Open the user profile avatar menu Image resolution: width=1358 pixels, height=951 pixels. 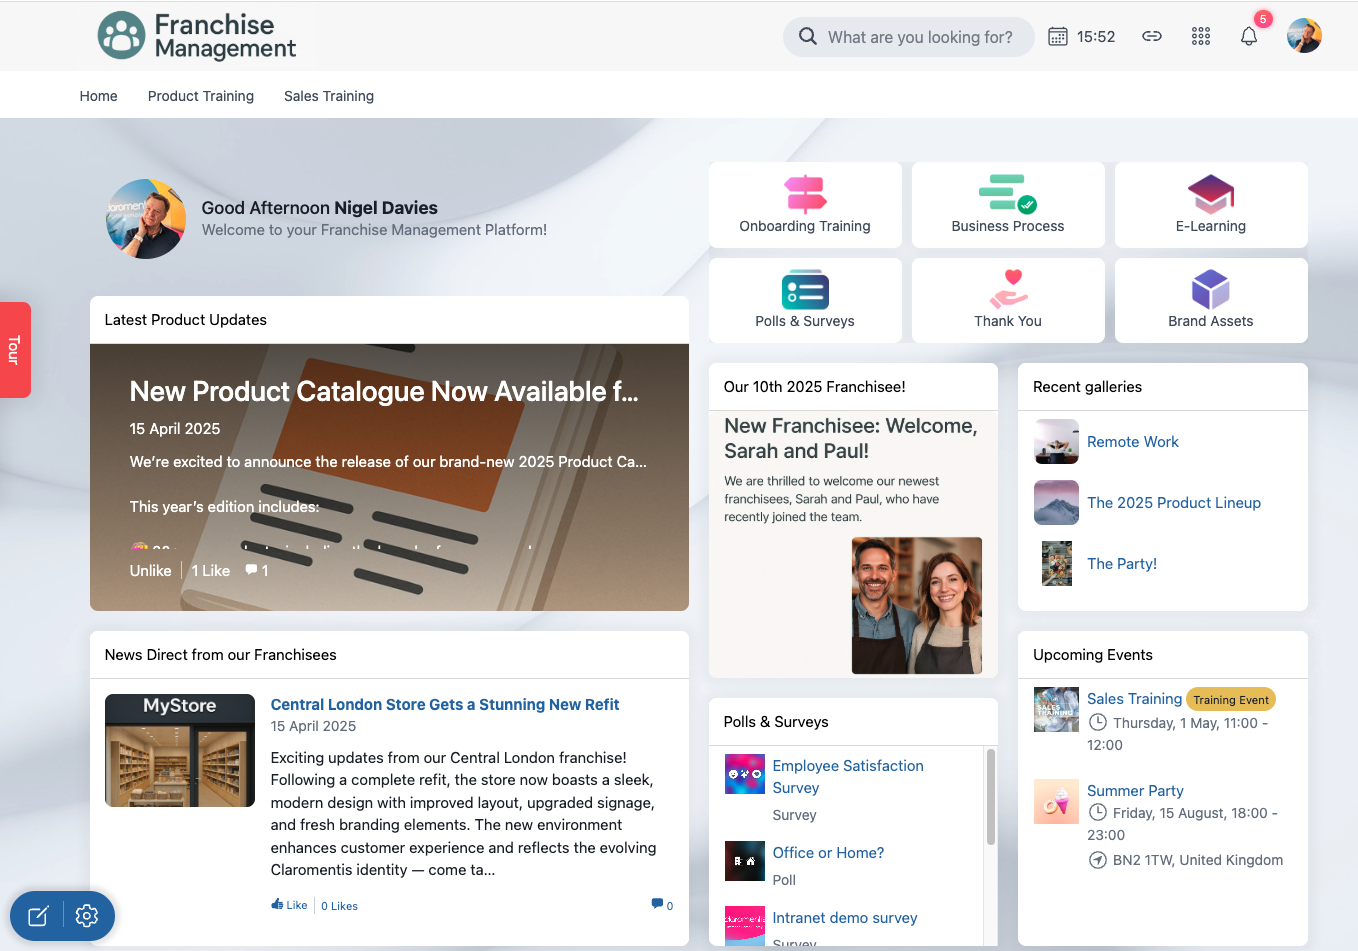click(1303, 37)
